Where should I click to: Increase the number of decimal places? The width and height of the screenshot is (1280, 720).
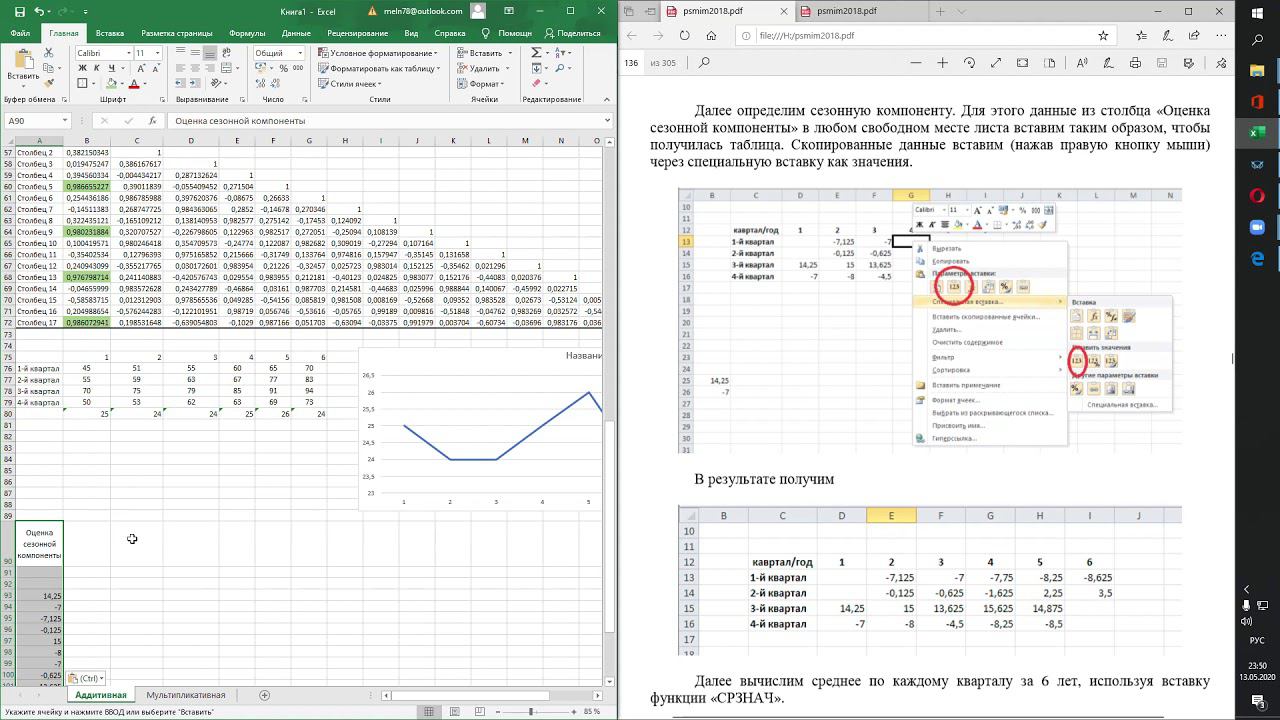point(259,84)
